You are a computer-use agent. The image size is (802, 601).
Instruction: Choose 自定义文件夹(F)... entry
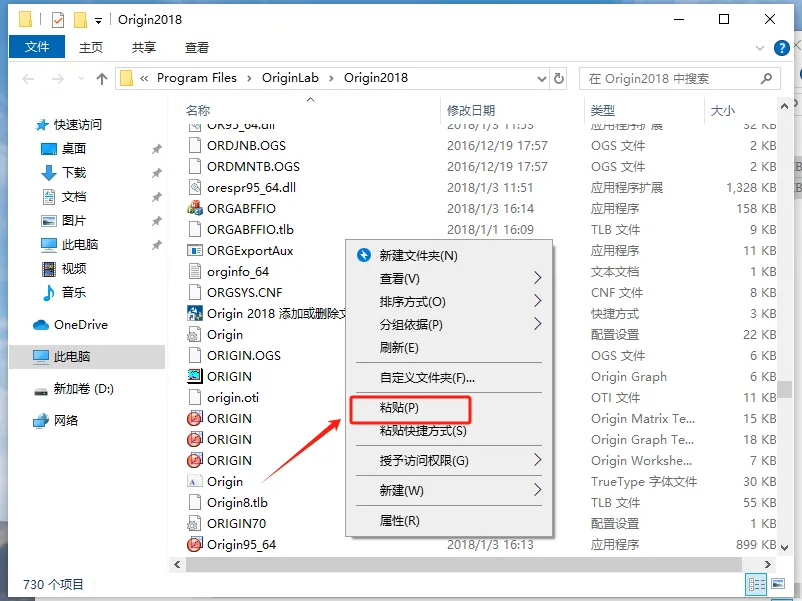(427, 377)
